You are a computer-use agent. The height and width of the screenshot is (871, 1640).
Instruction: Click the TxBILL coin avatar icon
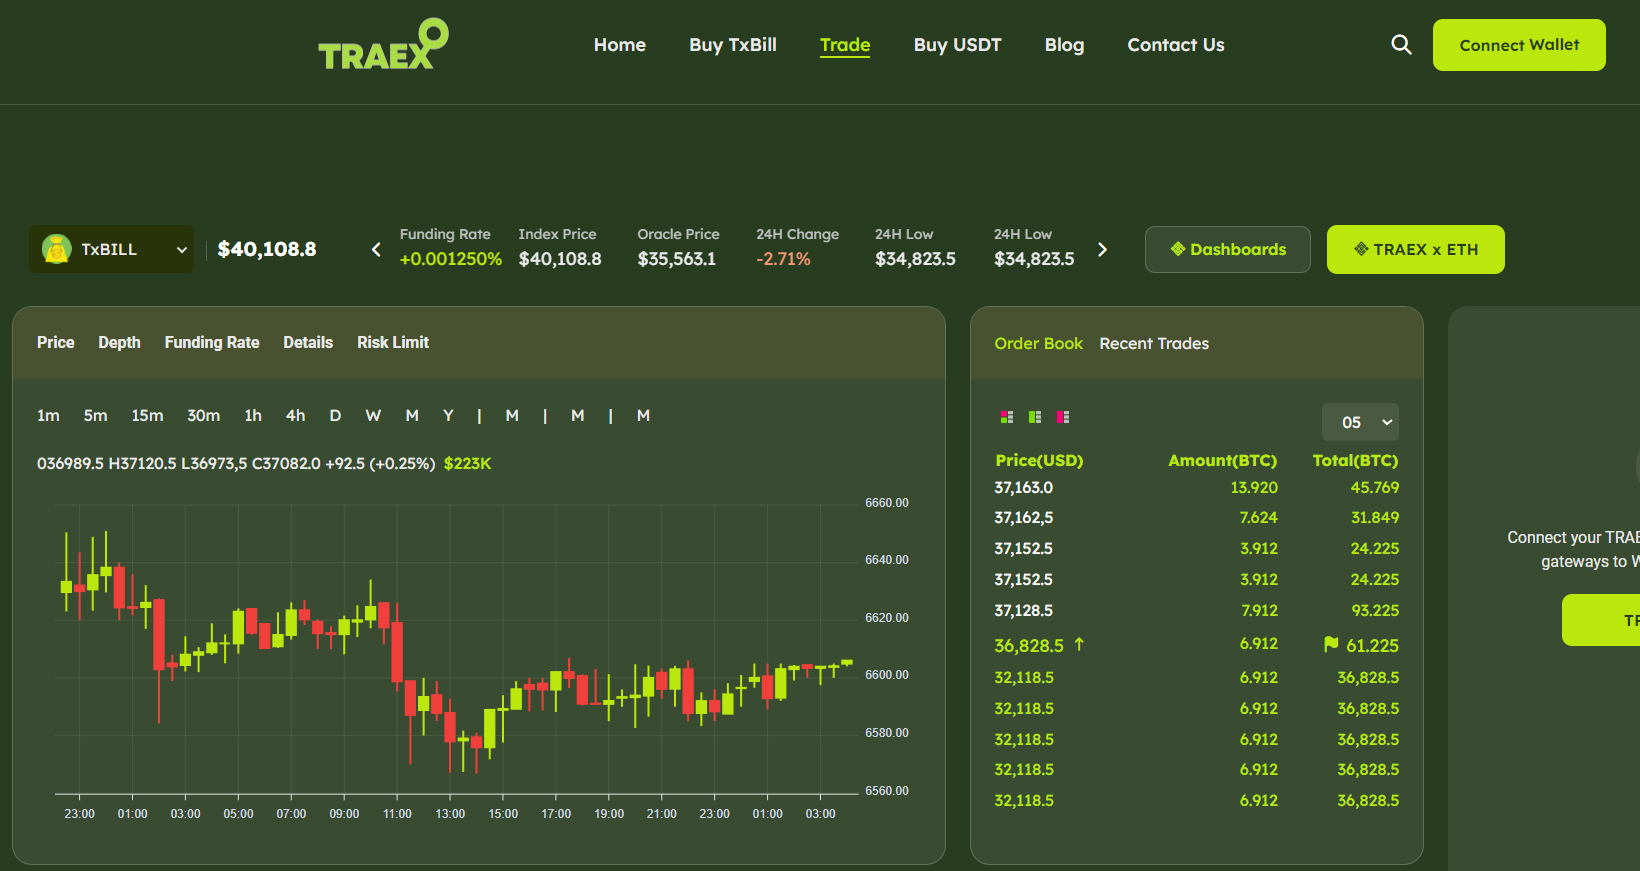tap(57, 249)
